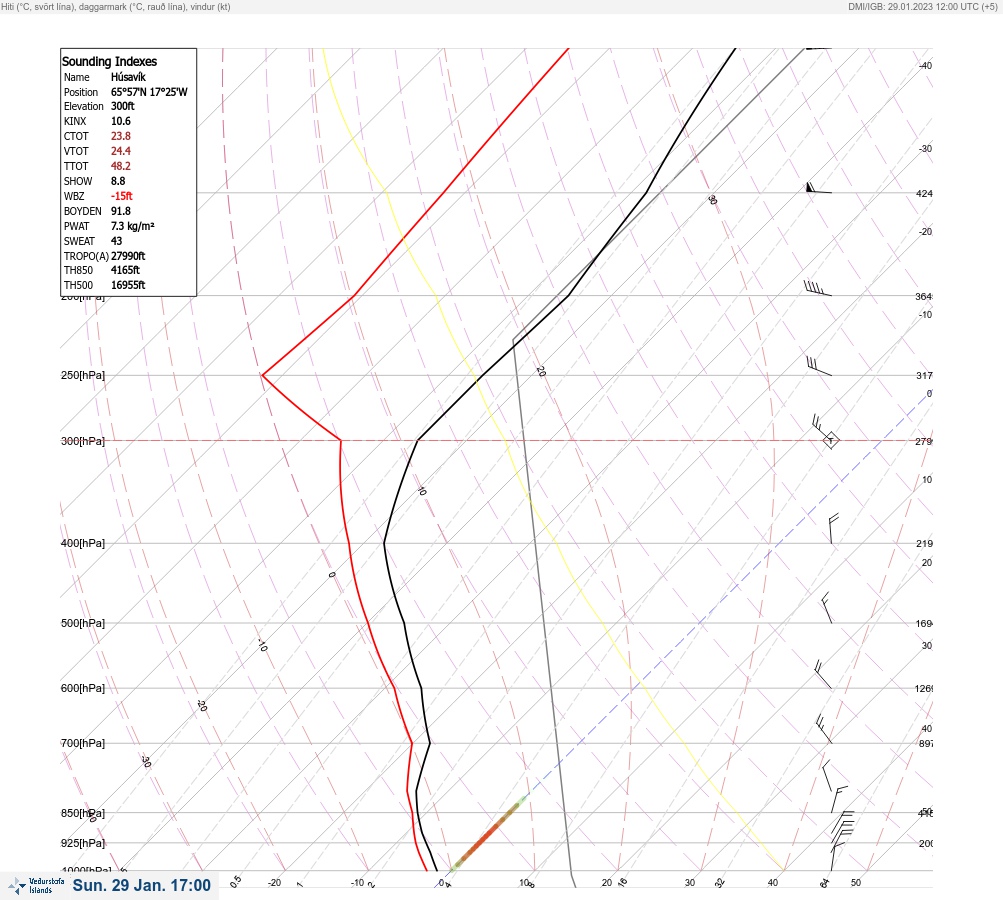Select the SHOW value 8.8
1003x900 pixels.
click(x=118, y=181)
